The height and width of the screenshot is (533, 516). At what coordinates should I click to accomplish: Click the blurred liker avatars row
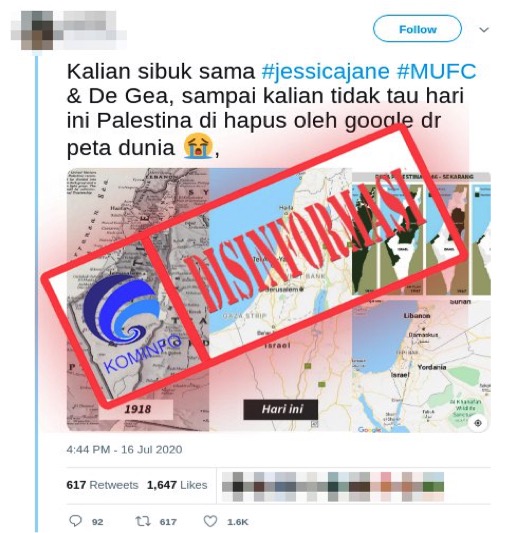coord(333,486)
